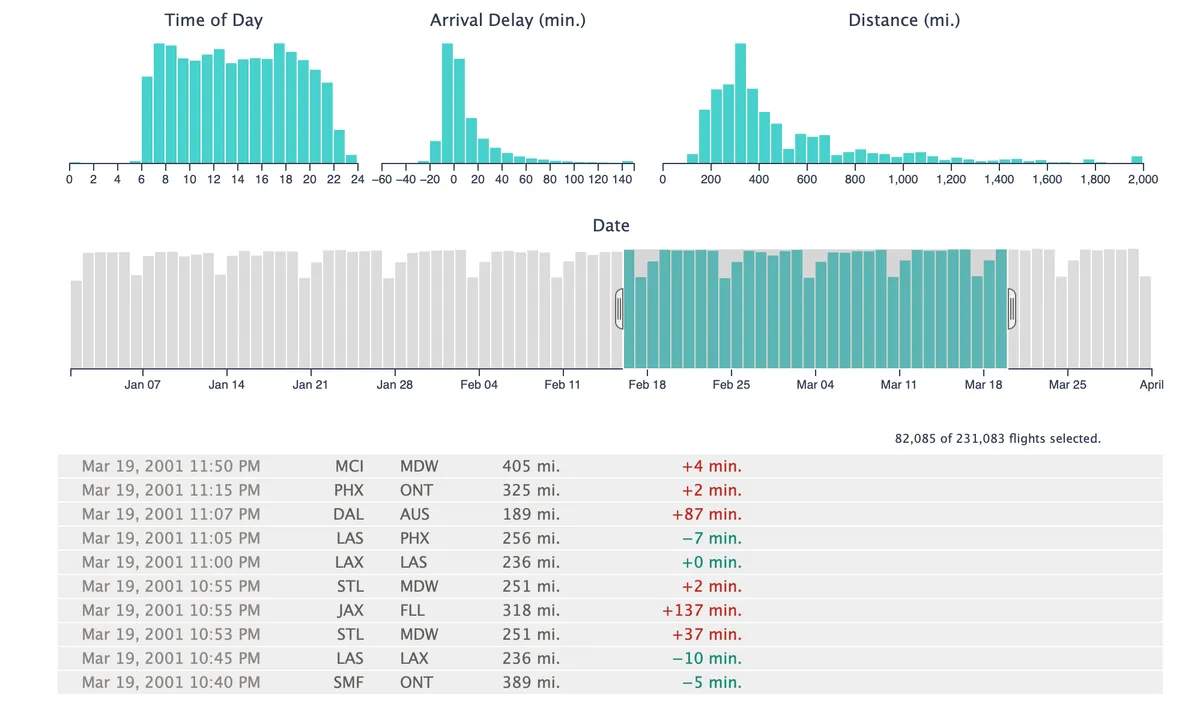Select flight row Mar 19, 2001 11:50 PM
Viewport: 1200px width, 721px height.
[x=610, y=466]
